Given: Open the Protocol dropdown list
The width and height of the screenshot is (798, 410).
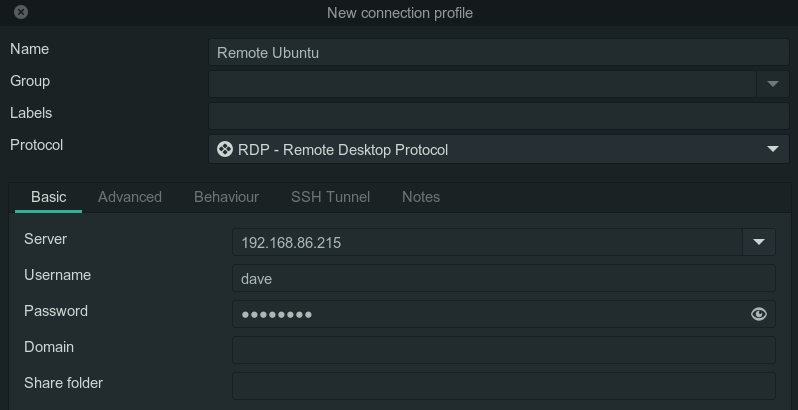Looking at the screenshot, I should pos(772,150).
